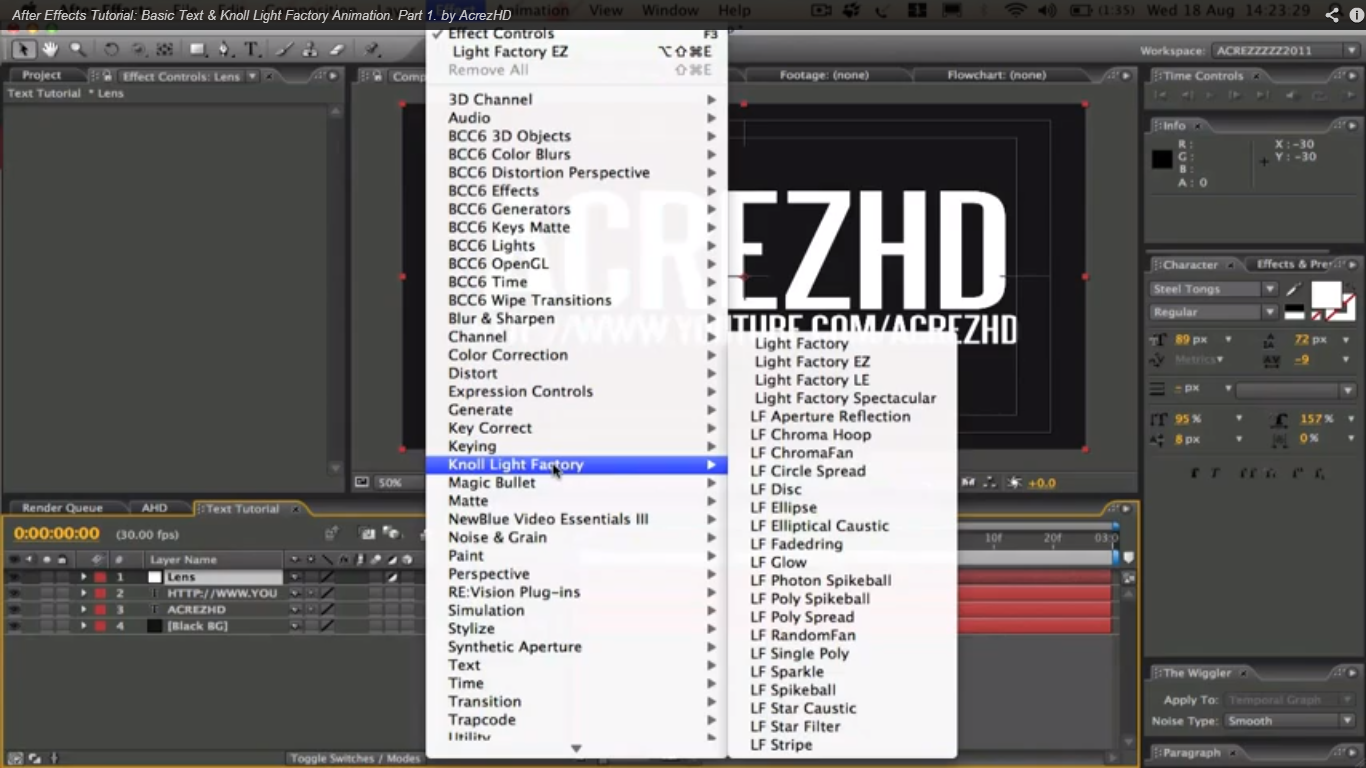Click the volume icon in menu bar

tap(1047, 11)
